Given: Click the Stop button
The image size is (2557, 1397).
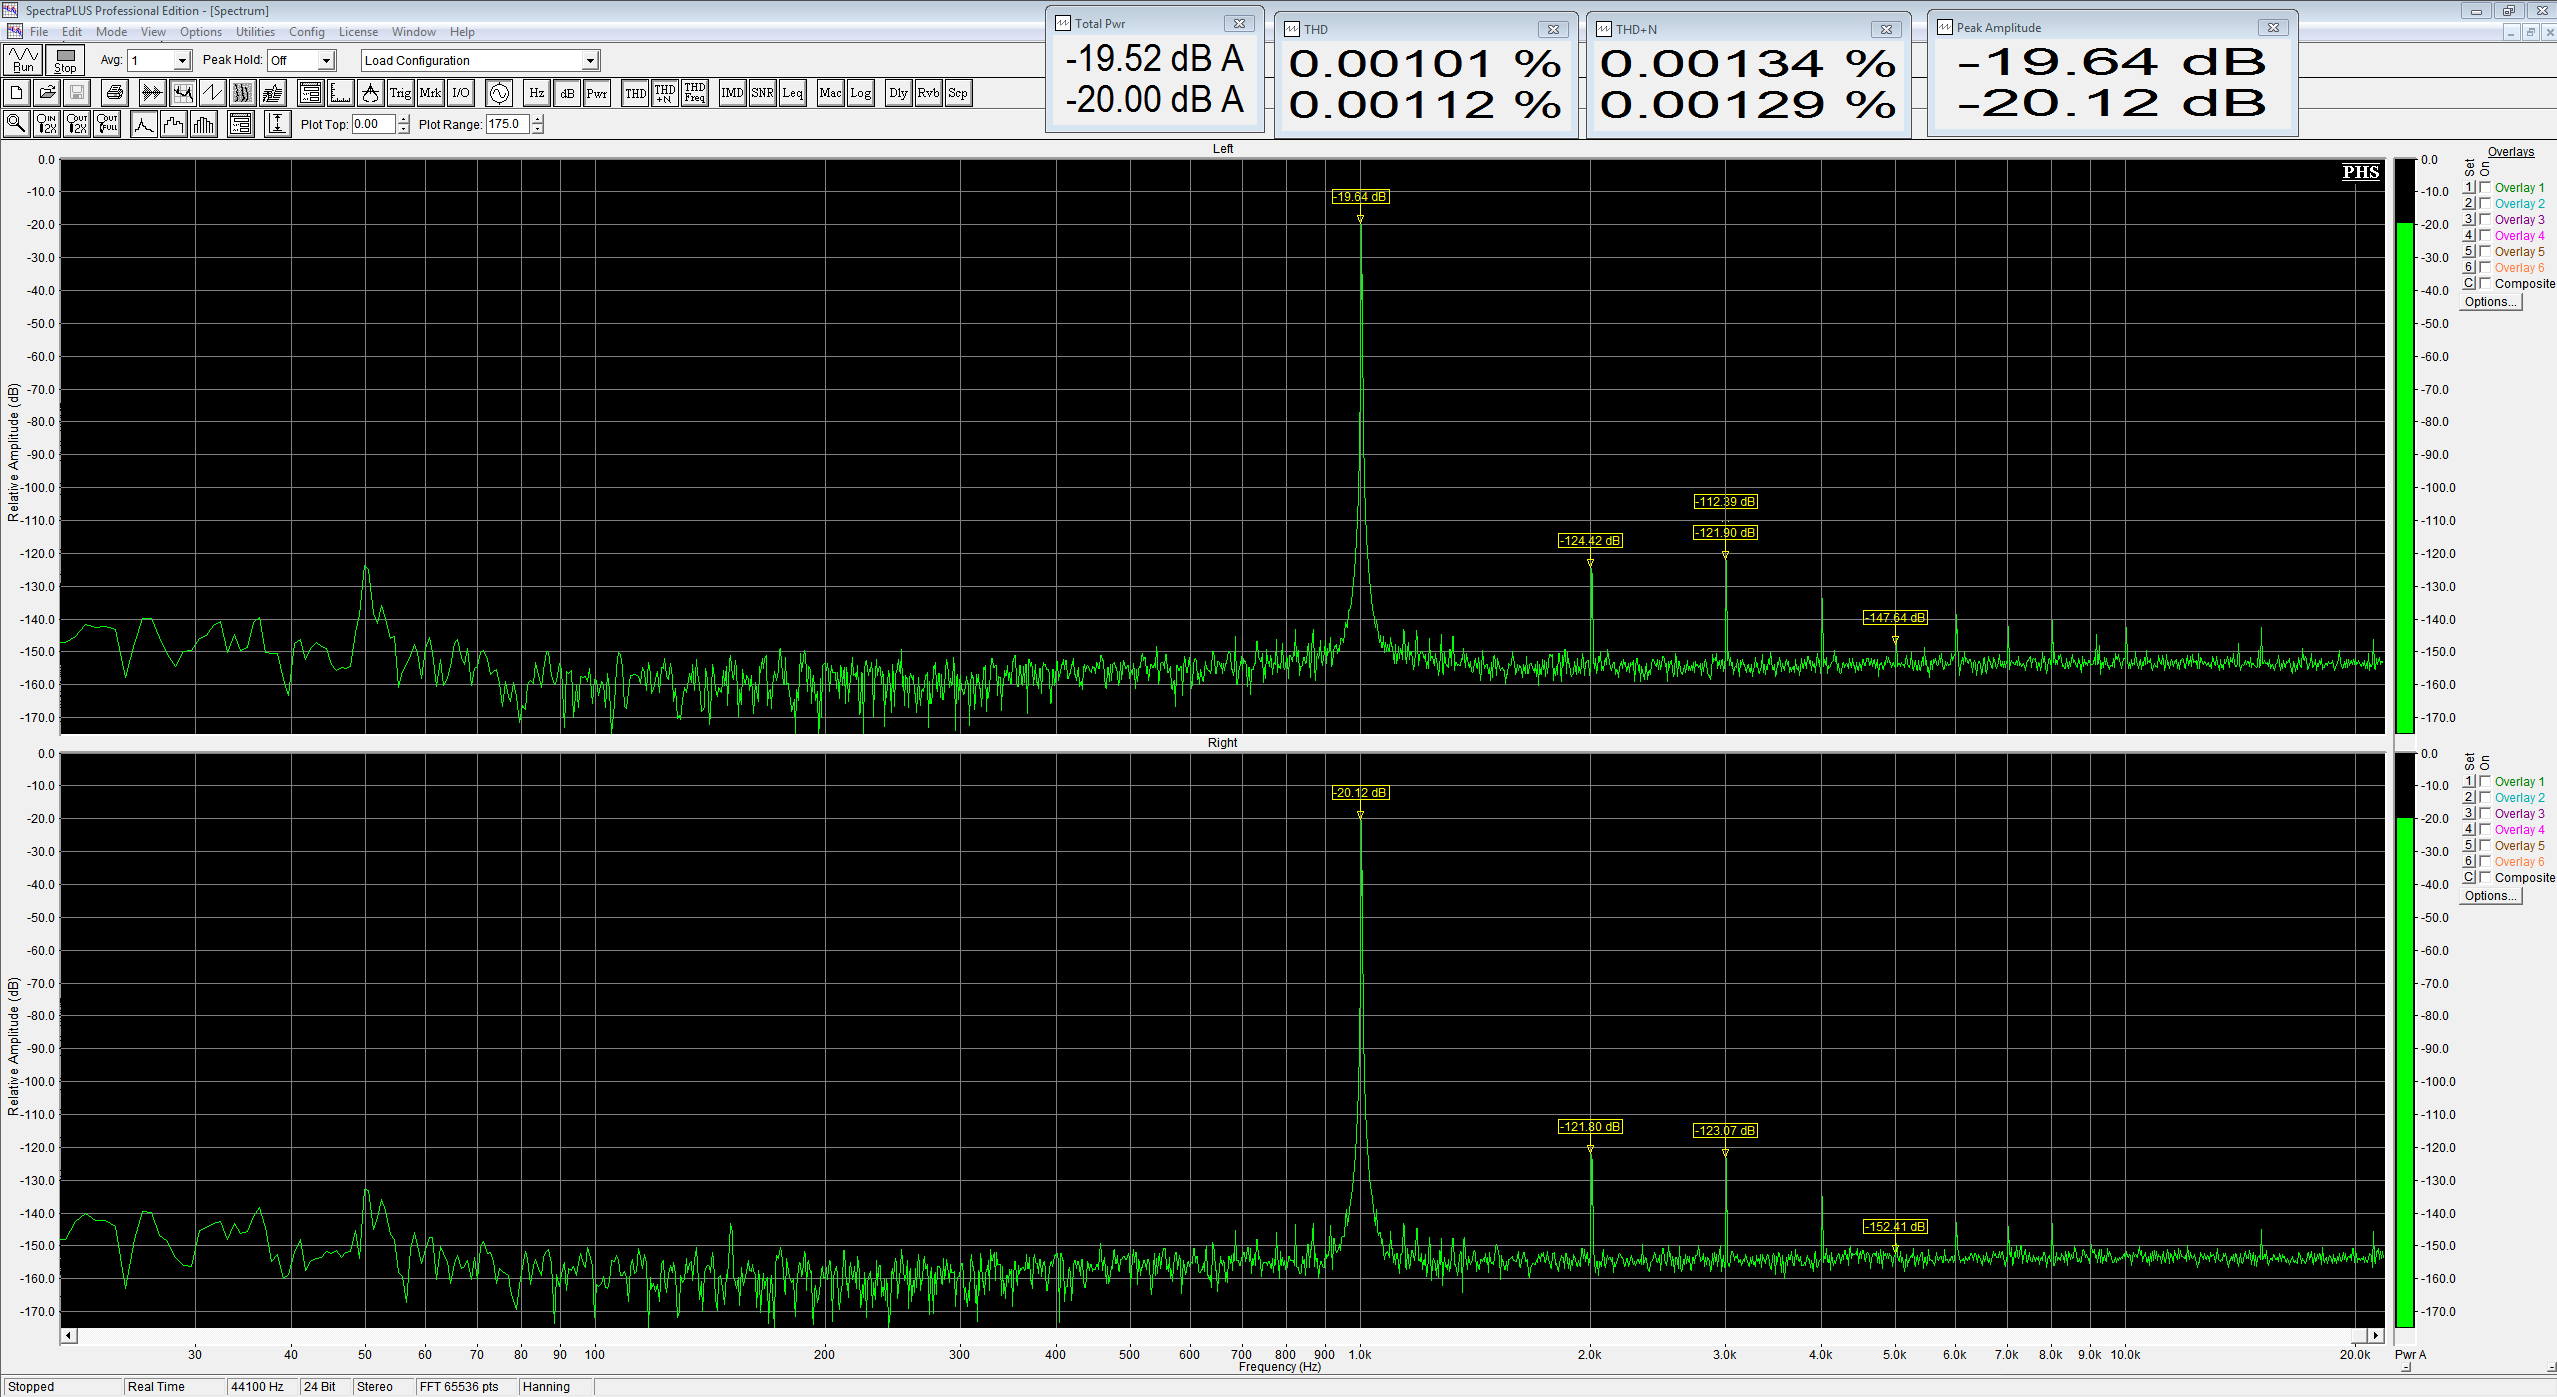Looking at the screenshot, I should (65, 60).
